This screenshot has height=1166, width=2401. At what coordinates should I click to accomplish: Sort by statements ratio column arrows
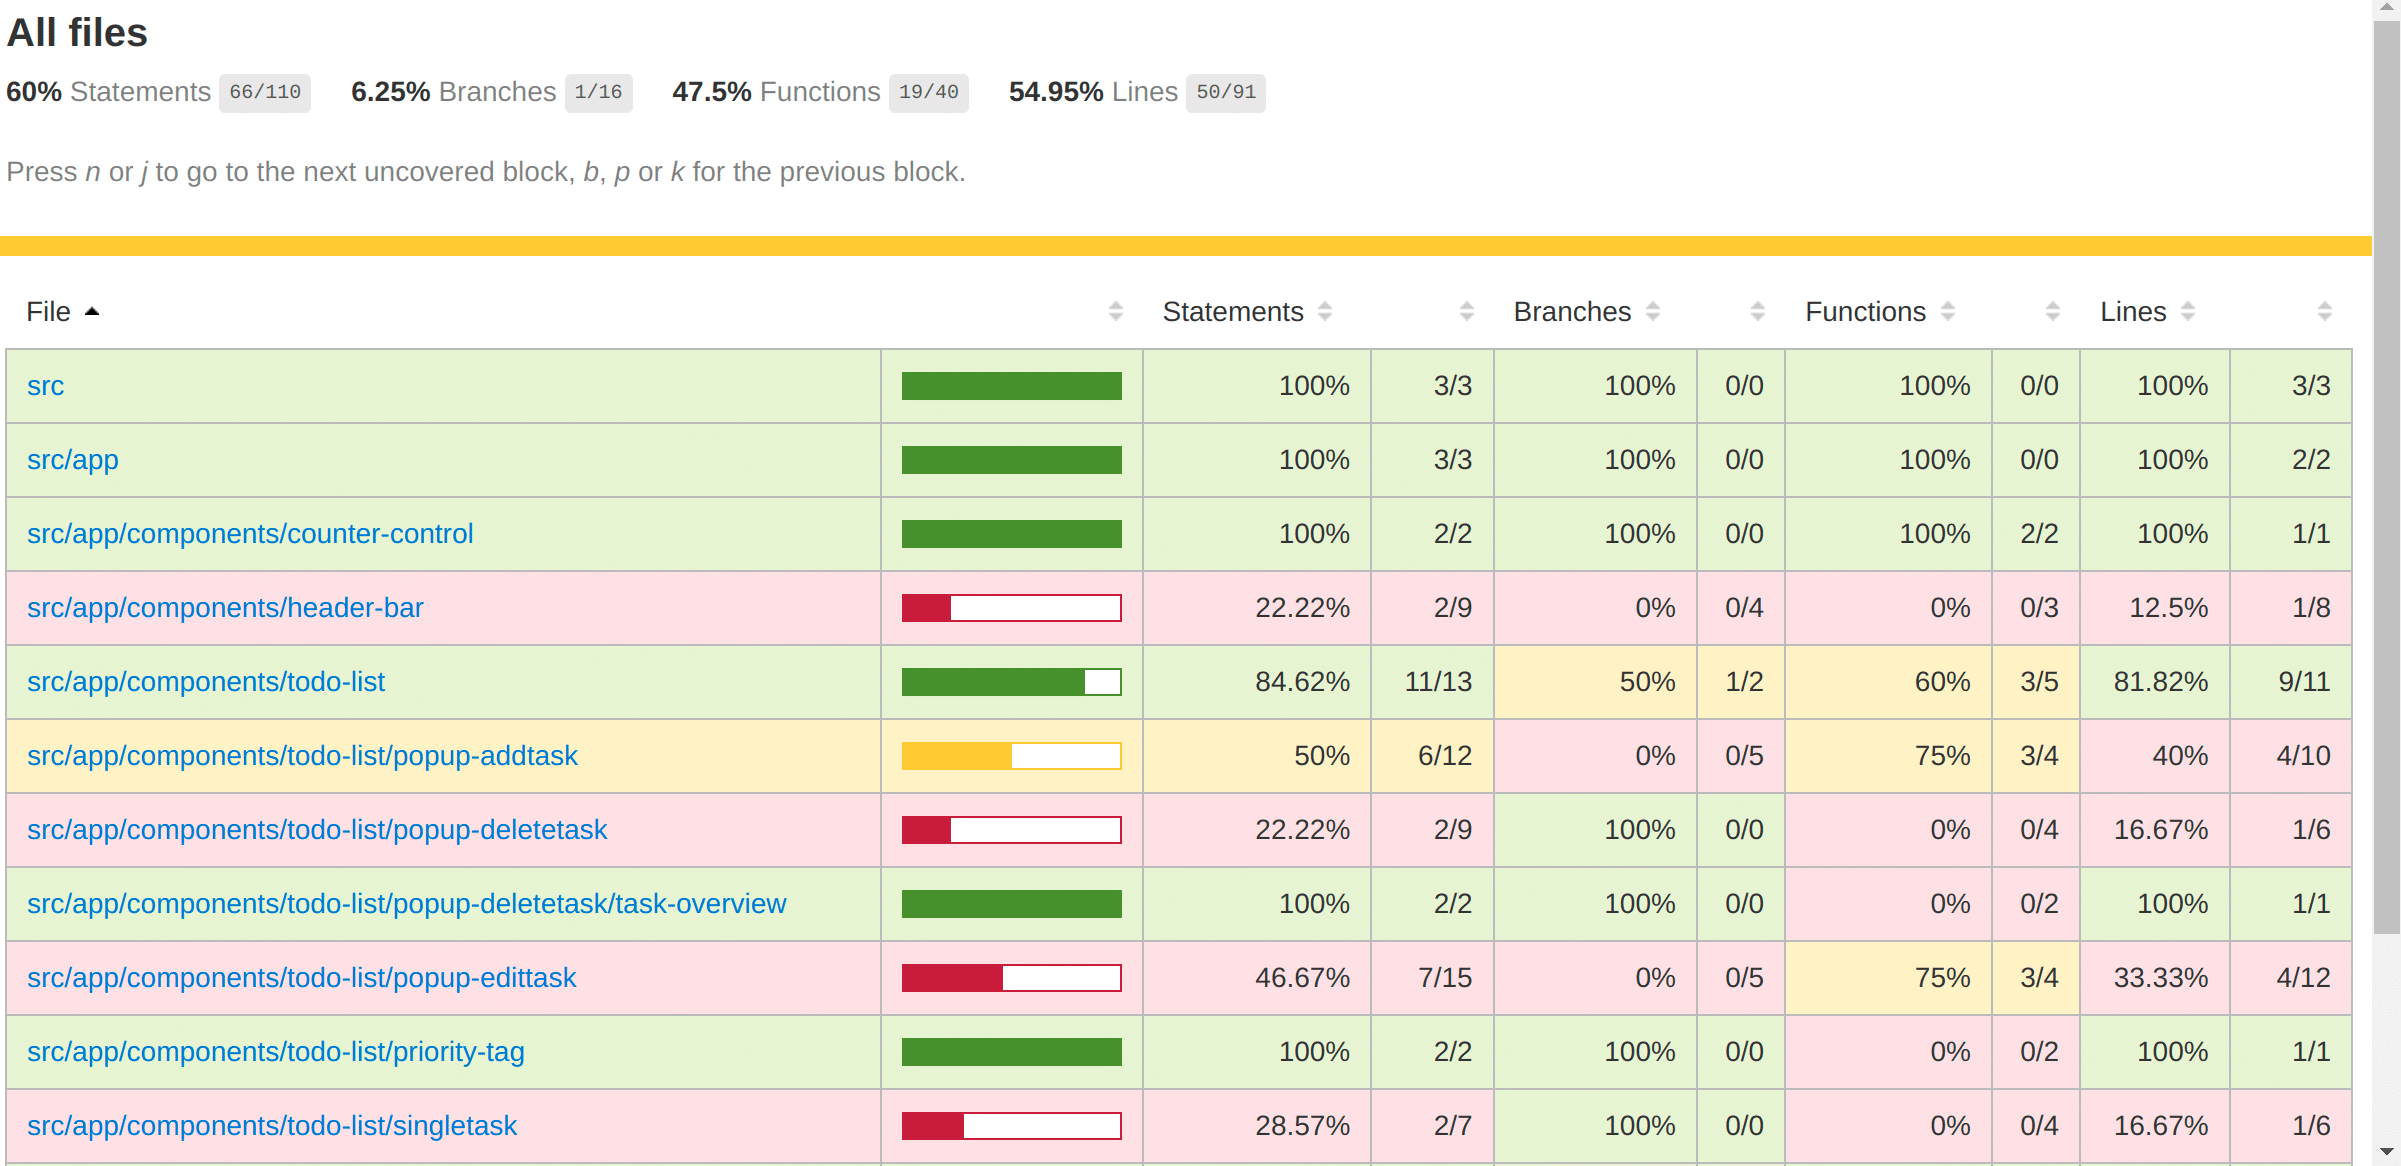click(1466, 311)
